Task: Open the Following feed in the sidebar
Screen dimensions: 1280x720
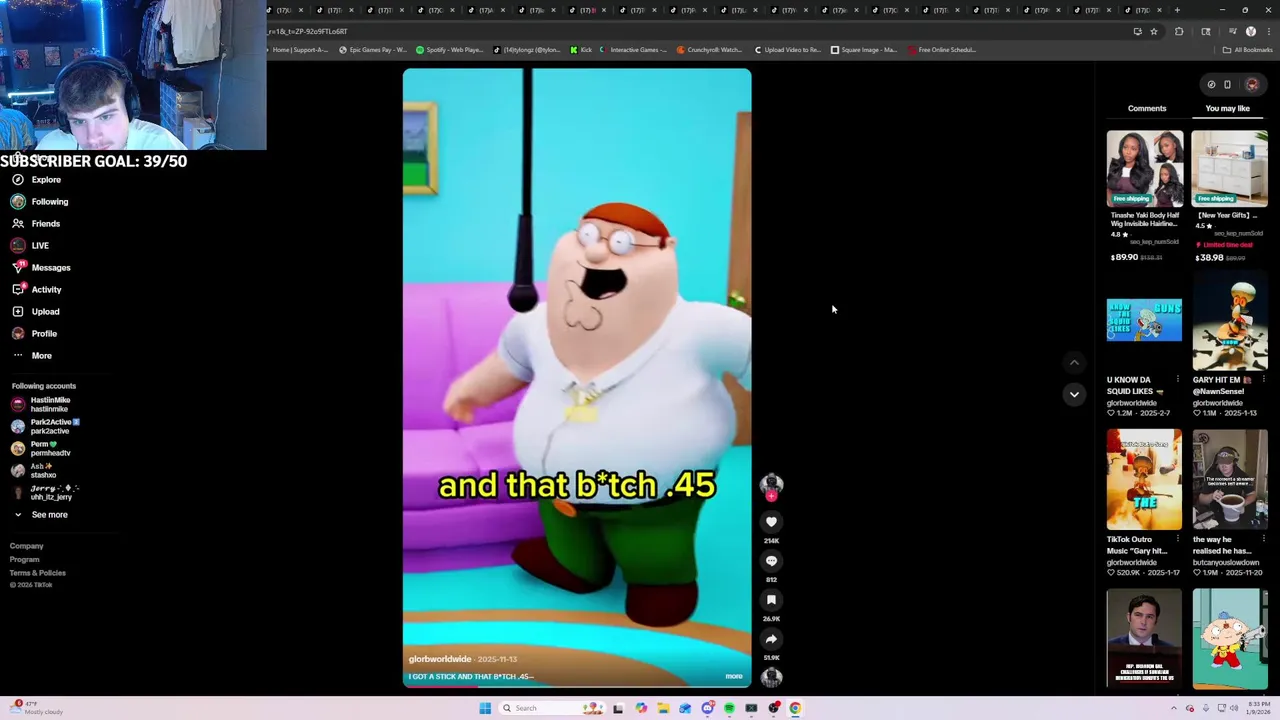Action: coord(40,202)
